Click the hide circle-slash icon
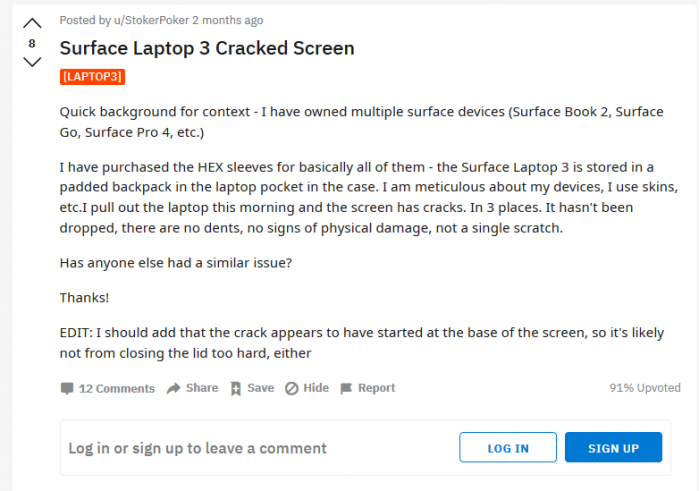Screen dimensions: 700x491 (291, 388)
